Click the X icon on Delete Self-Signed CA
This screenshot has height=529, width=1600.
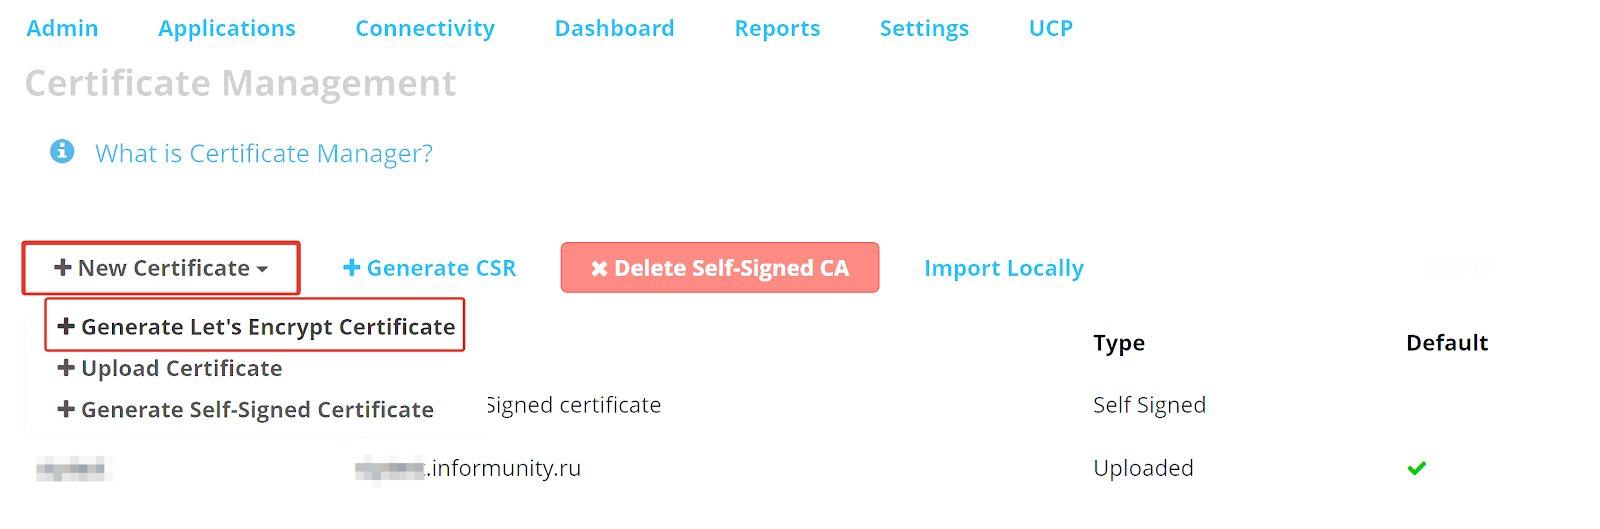pos(599,268)
